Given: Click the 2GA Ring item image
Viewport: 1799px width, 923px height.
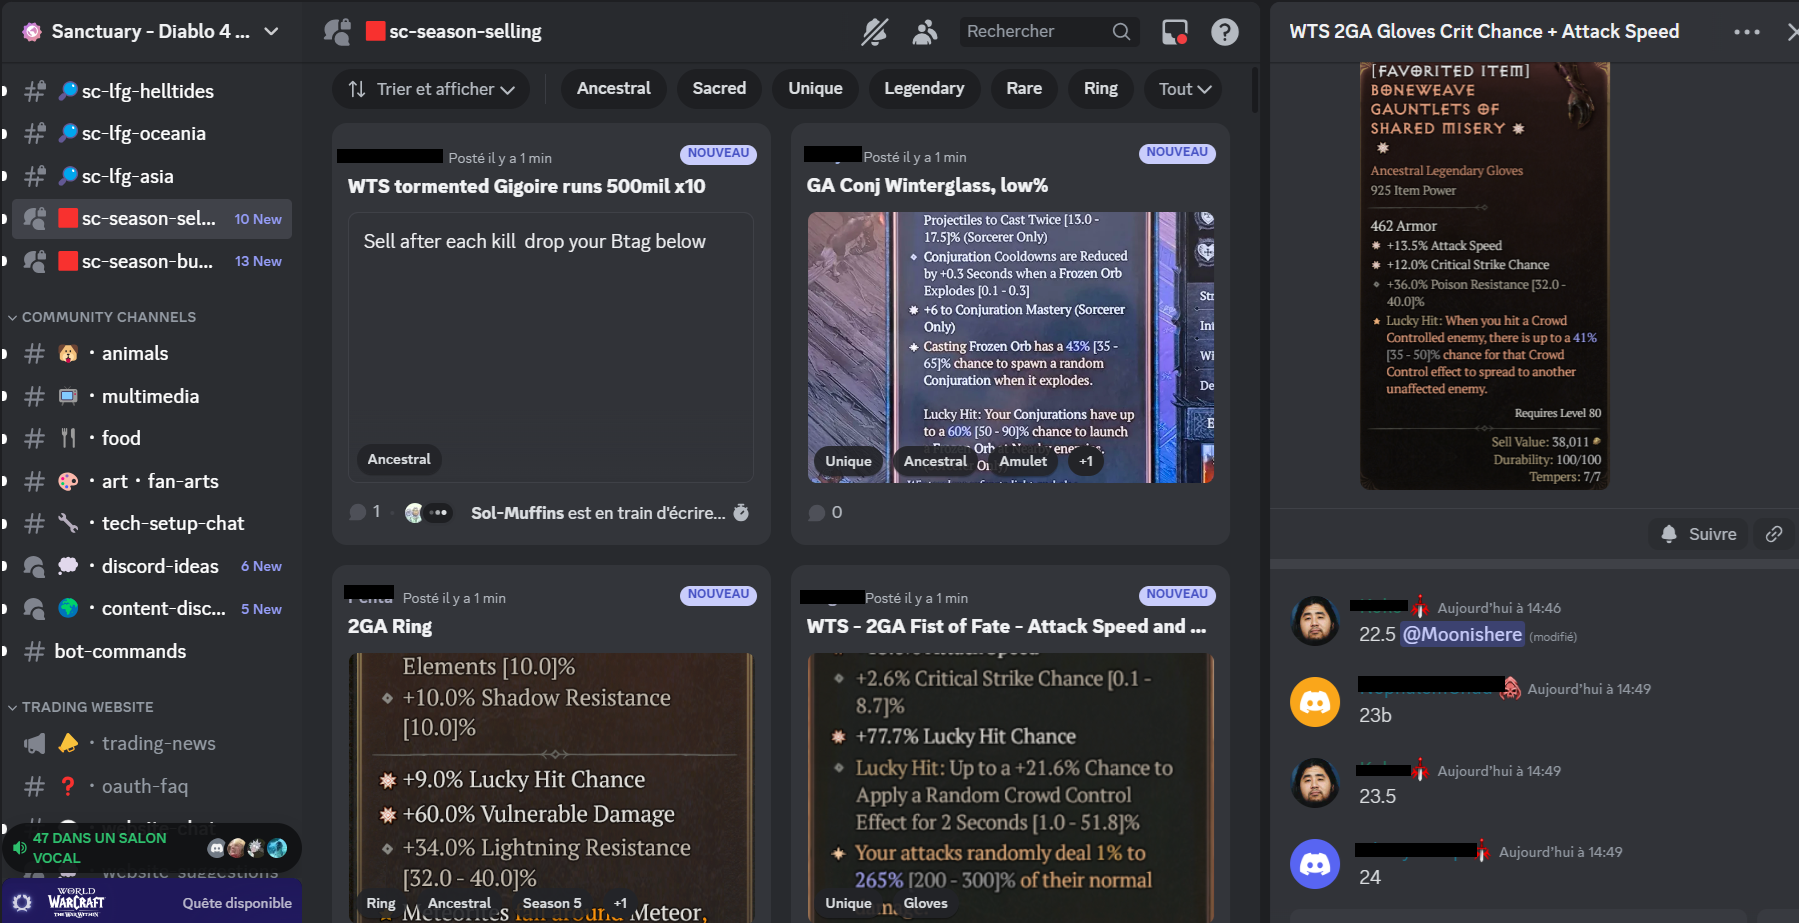Looking at the screenshot, I should [551, 787].
